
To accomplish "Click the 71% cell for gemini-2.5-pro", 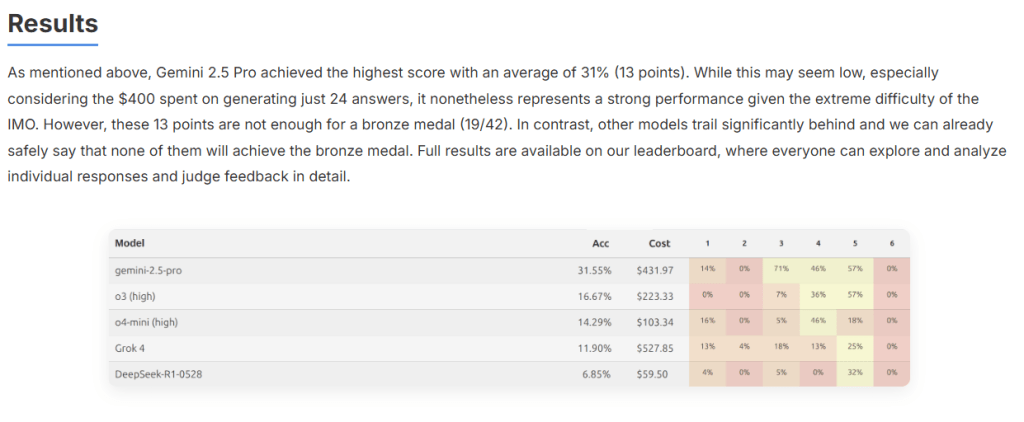I will tap(781, 270).
